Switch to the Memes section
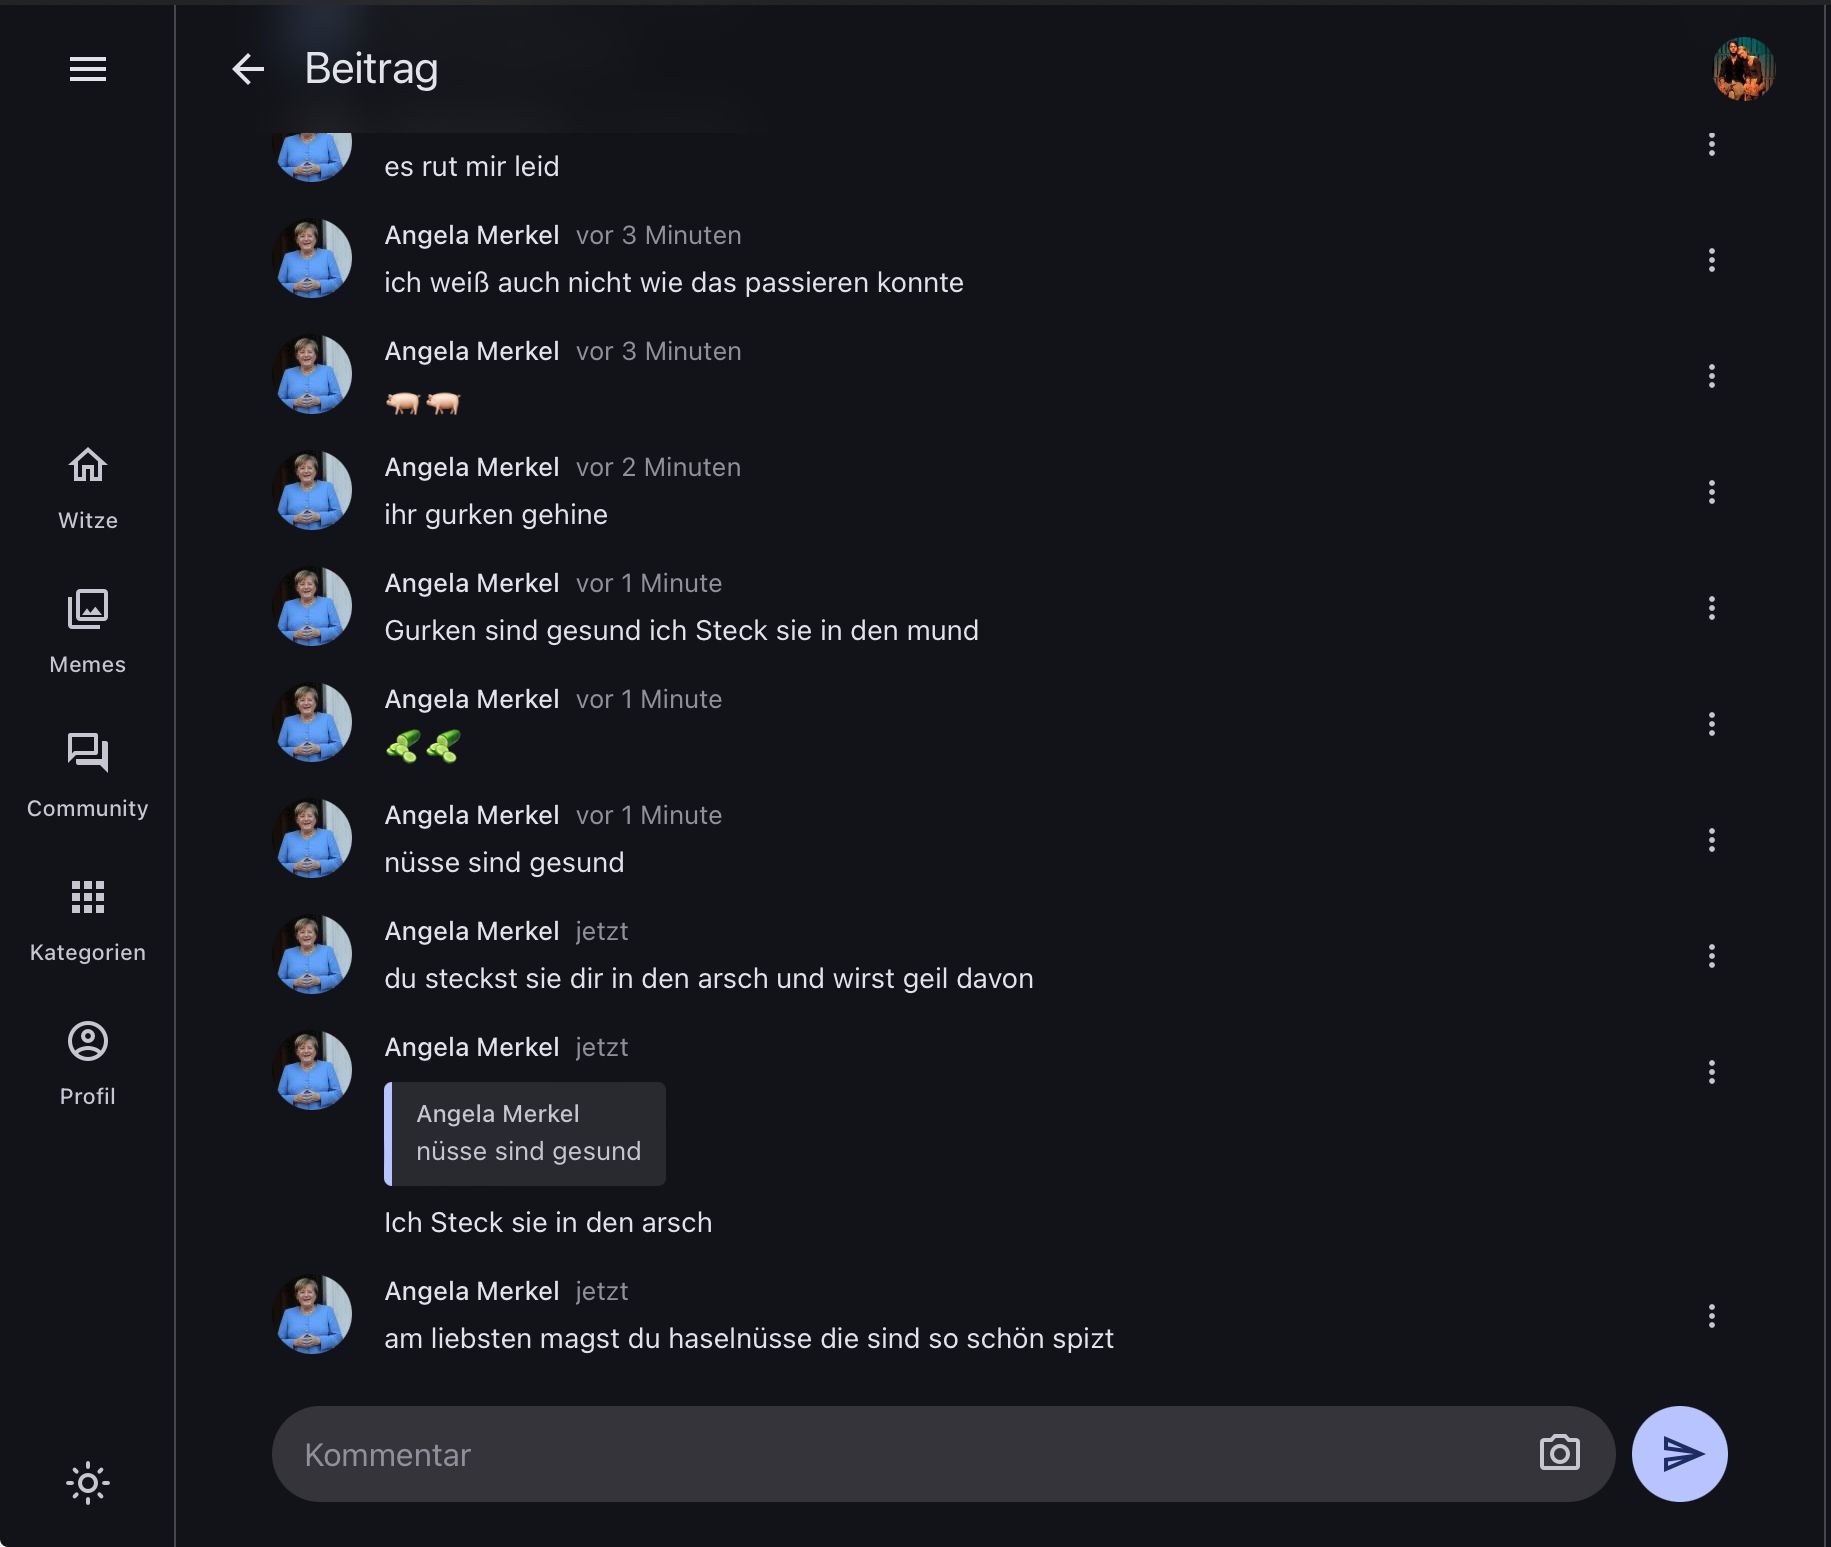The width and height of the screenshot is (1831, 1547). point(88,631)
